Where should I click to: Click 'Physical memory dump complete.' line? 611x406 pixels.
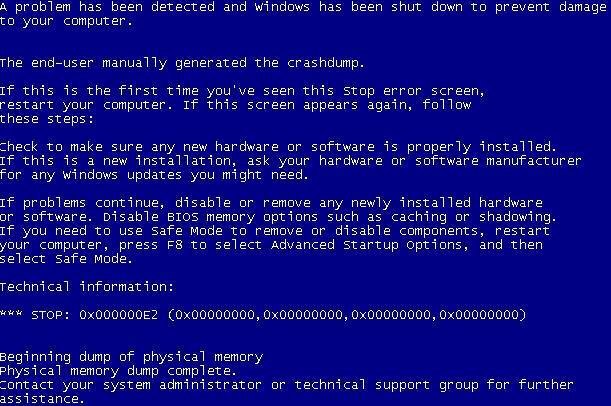click(x=118, y=371)
